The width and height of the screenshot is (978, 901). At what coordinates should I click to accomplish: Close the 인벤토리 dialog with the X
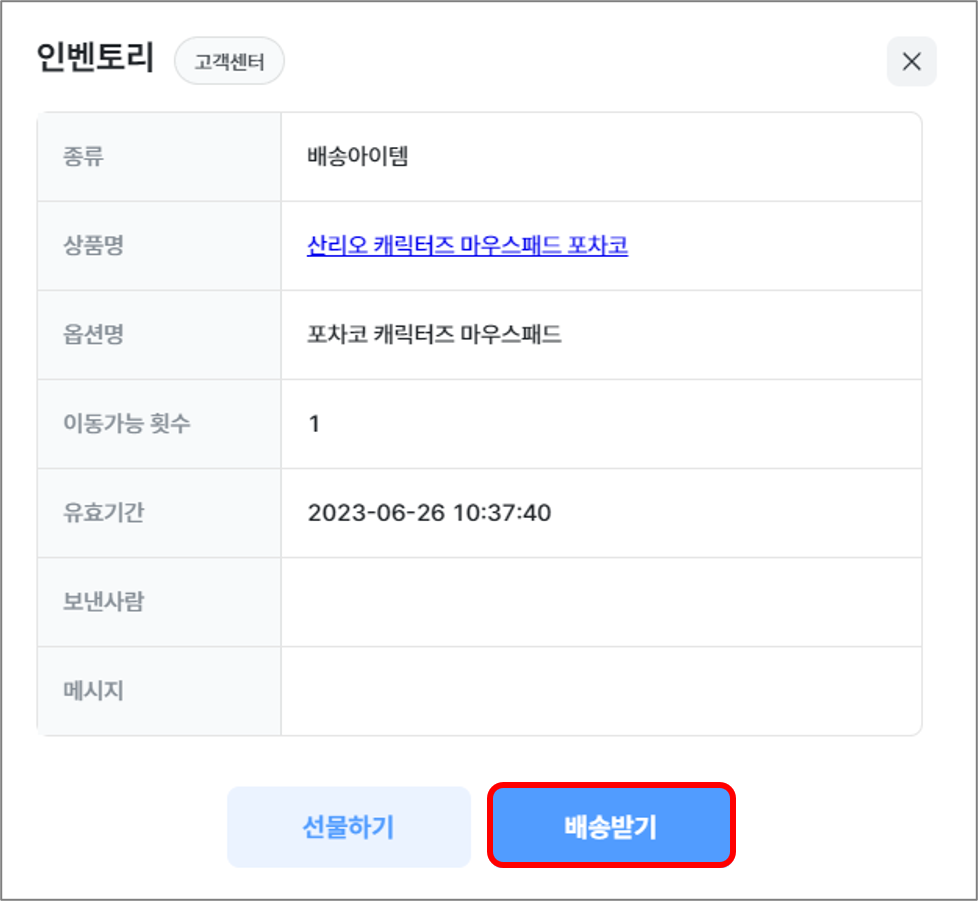(911, 62)
